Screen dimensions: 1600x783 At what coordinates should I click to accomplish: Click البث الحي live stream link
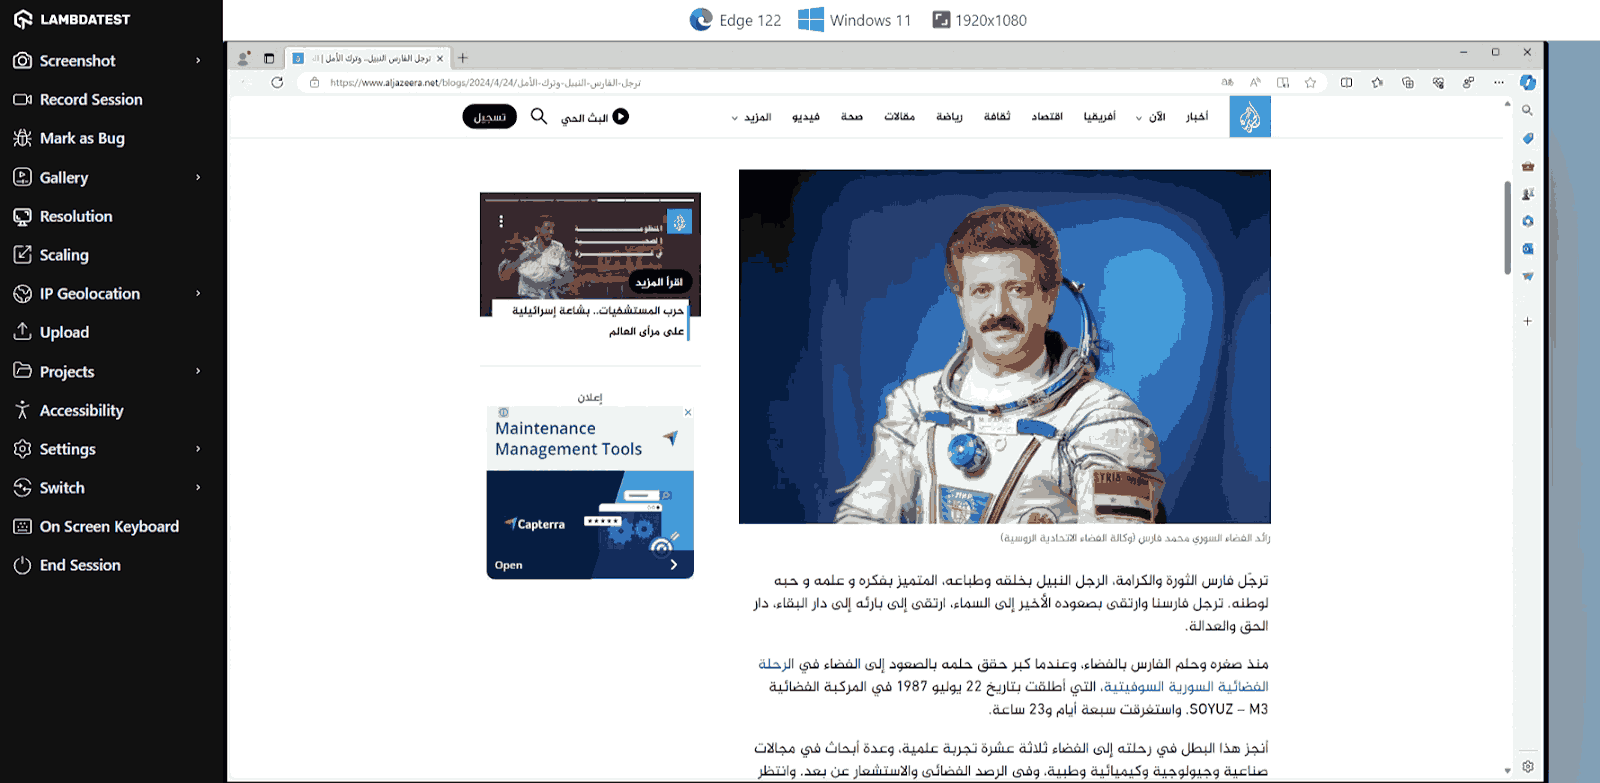tap(595, 117)
